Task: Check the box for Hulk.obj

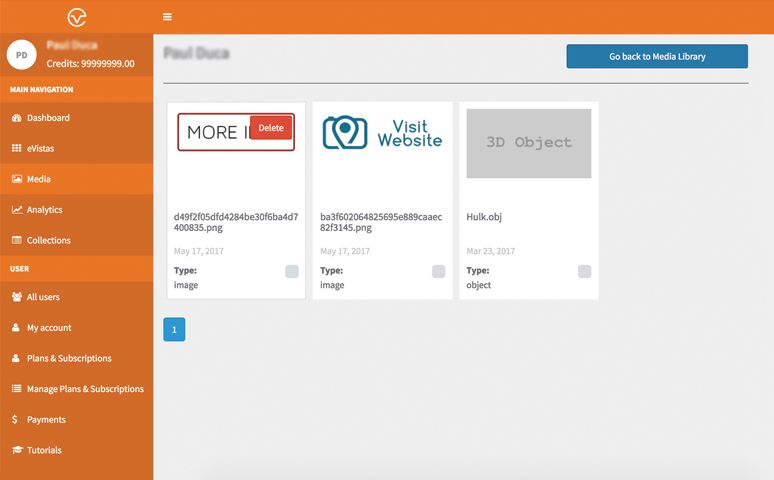Action: click(x=584, y=271)
